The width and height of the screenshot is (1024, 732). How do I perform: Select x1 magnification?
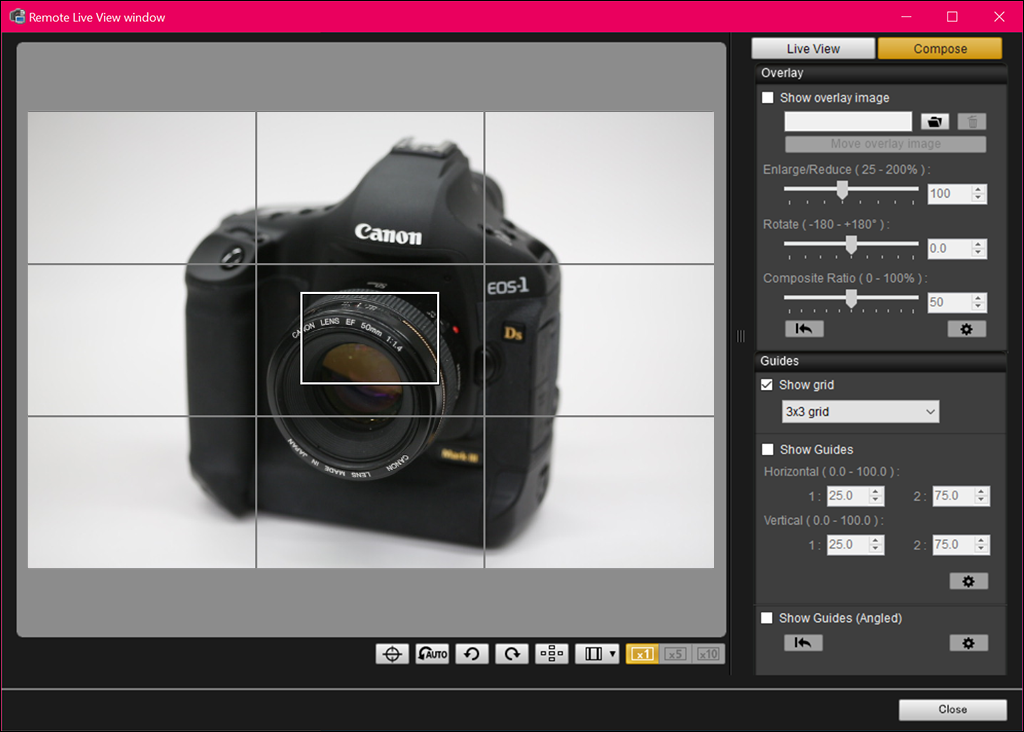[x=642, y=654]
